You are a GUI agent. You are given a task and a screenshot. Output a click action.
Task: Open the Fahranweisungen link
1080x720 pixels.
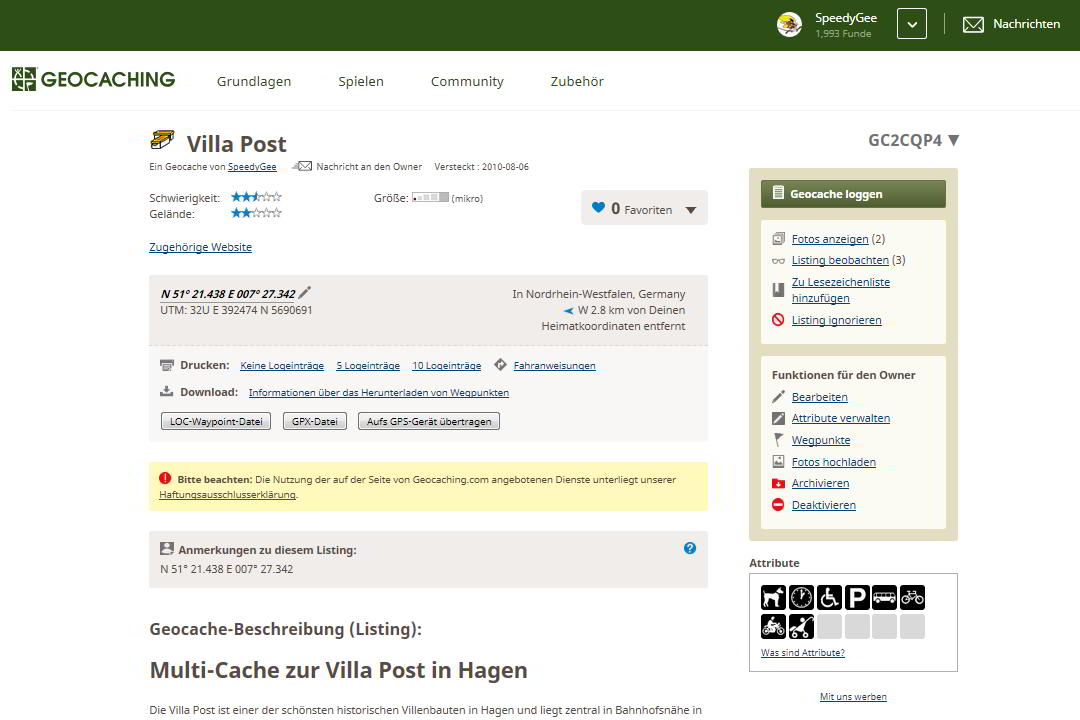pos(554,366)
